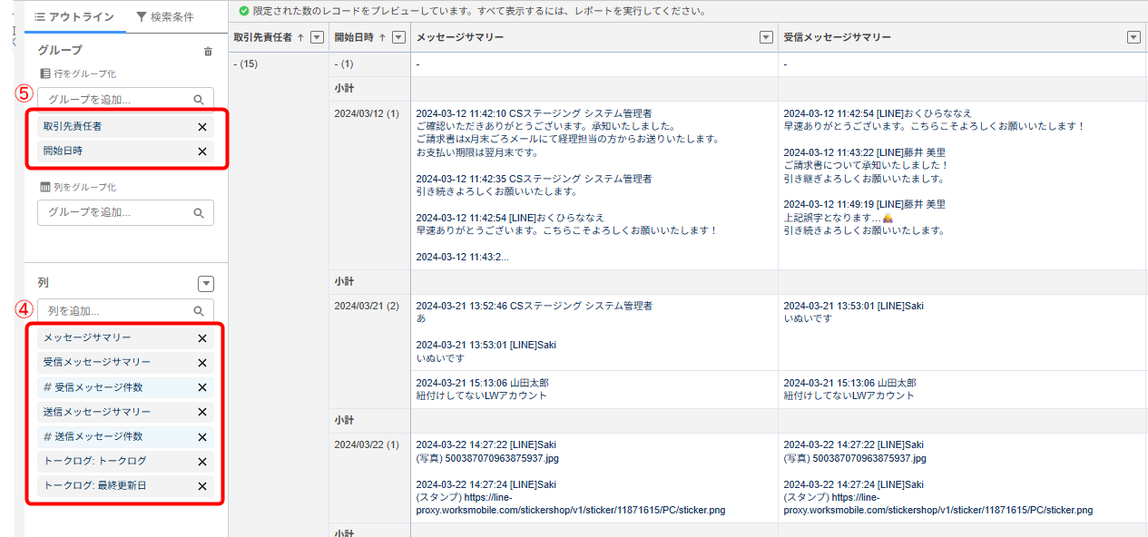
Task: Click the 行をグループ化 label
Action: click(78, 74)
